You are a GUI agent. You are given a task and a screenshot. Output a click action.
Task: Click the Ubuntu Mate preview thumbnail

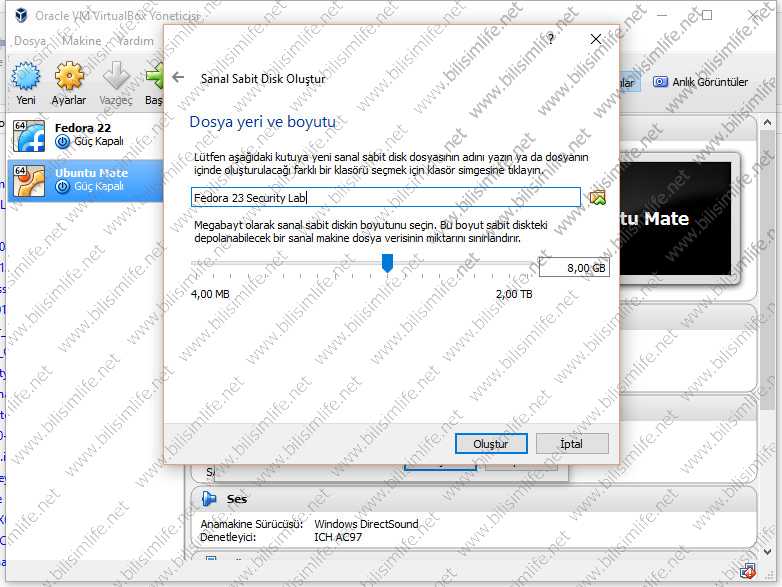(x=675, y=218)
